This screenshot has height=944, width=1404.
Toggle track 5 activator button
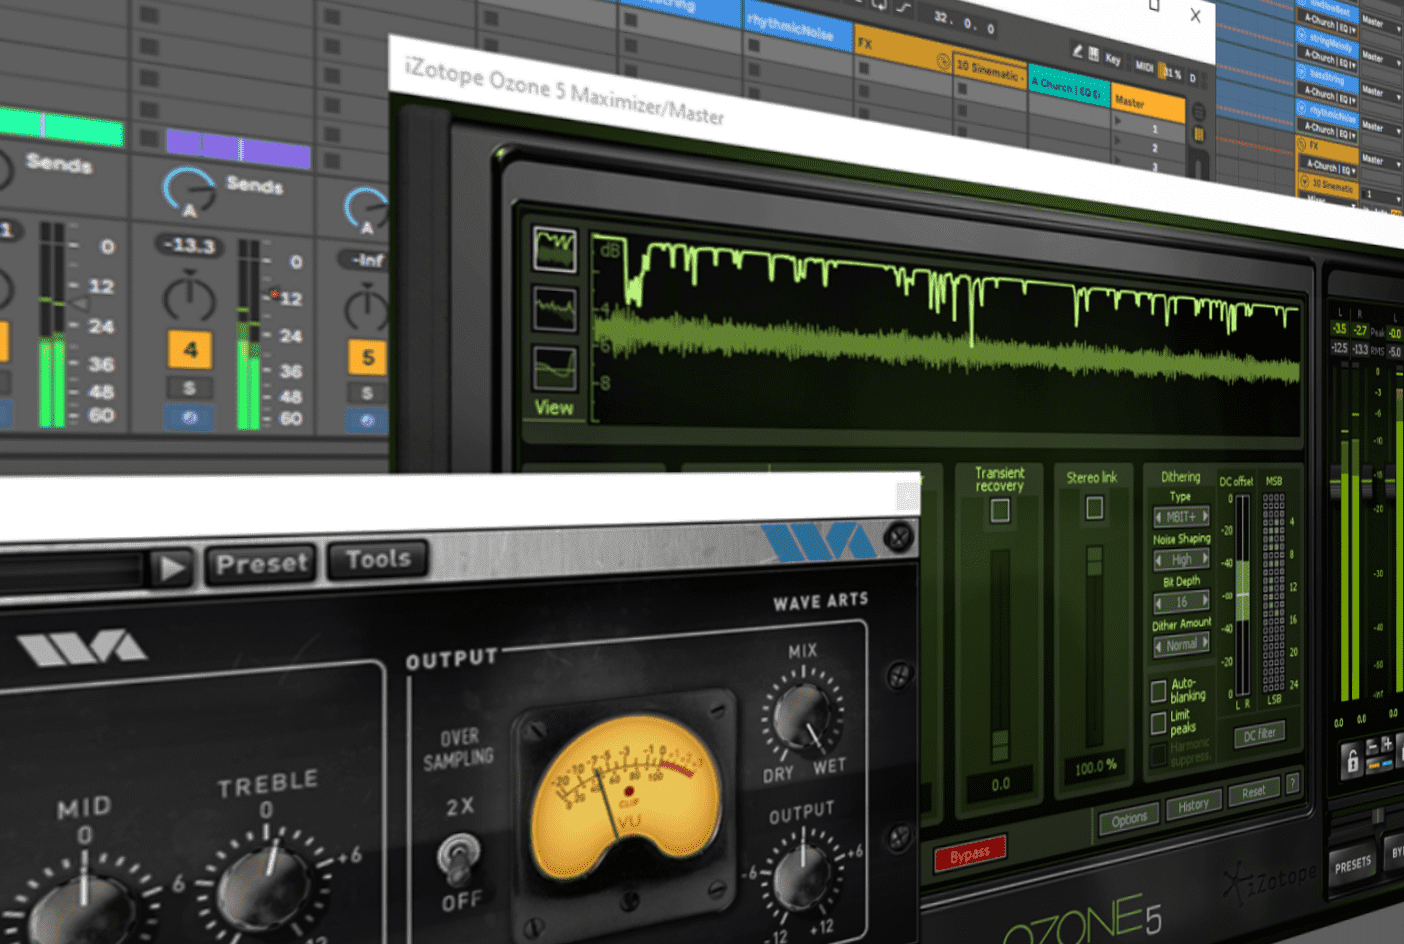(367, 357)
